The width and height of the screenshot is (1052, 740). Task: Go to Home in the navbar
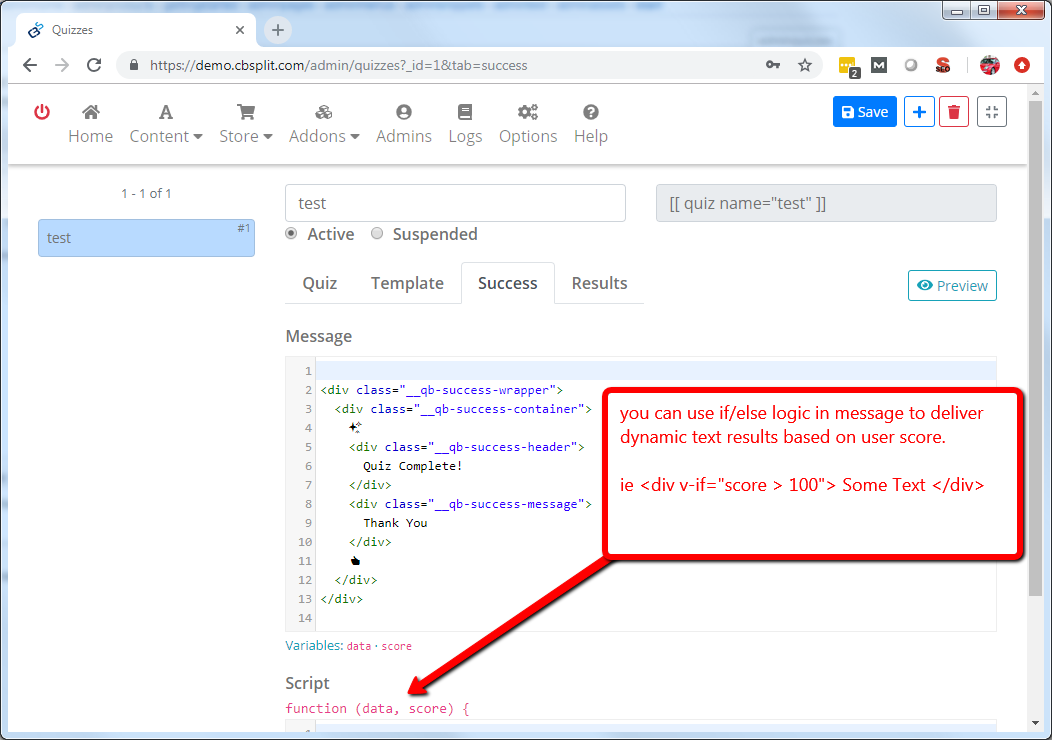coord(90,124)
